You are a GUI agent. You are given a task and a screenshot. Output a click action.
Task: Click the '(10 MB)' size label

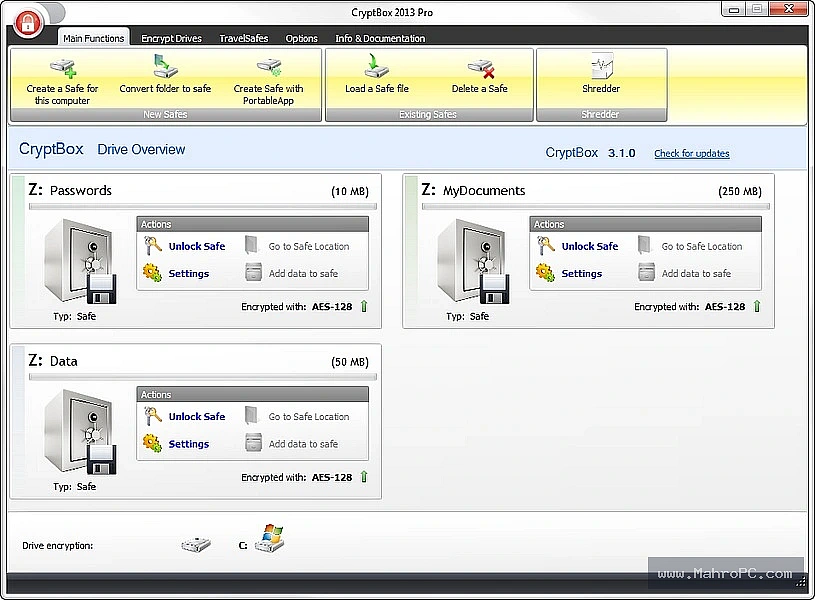tap(350, 191)
